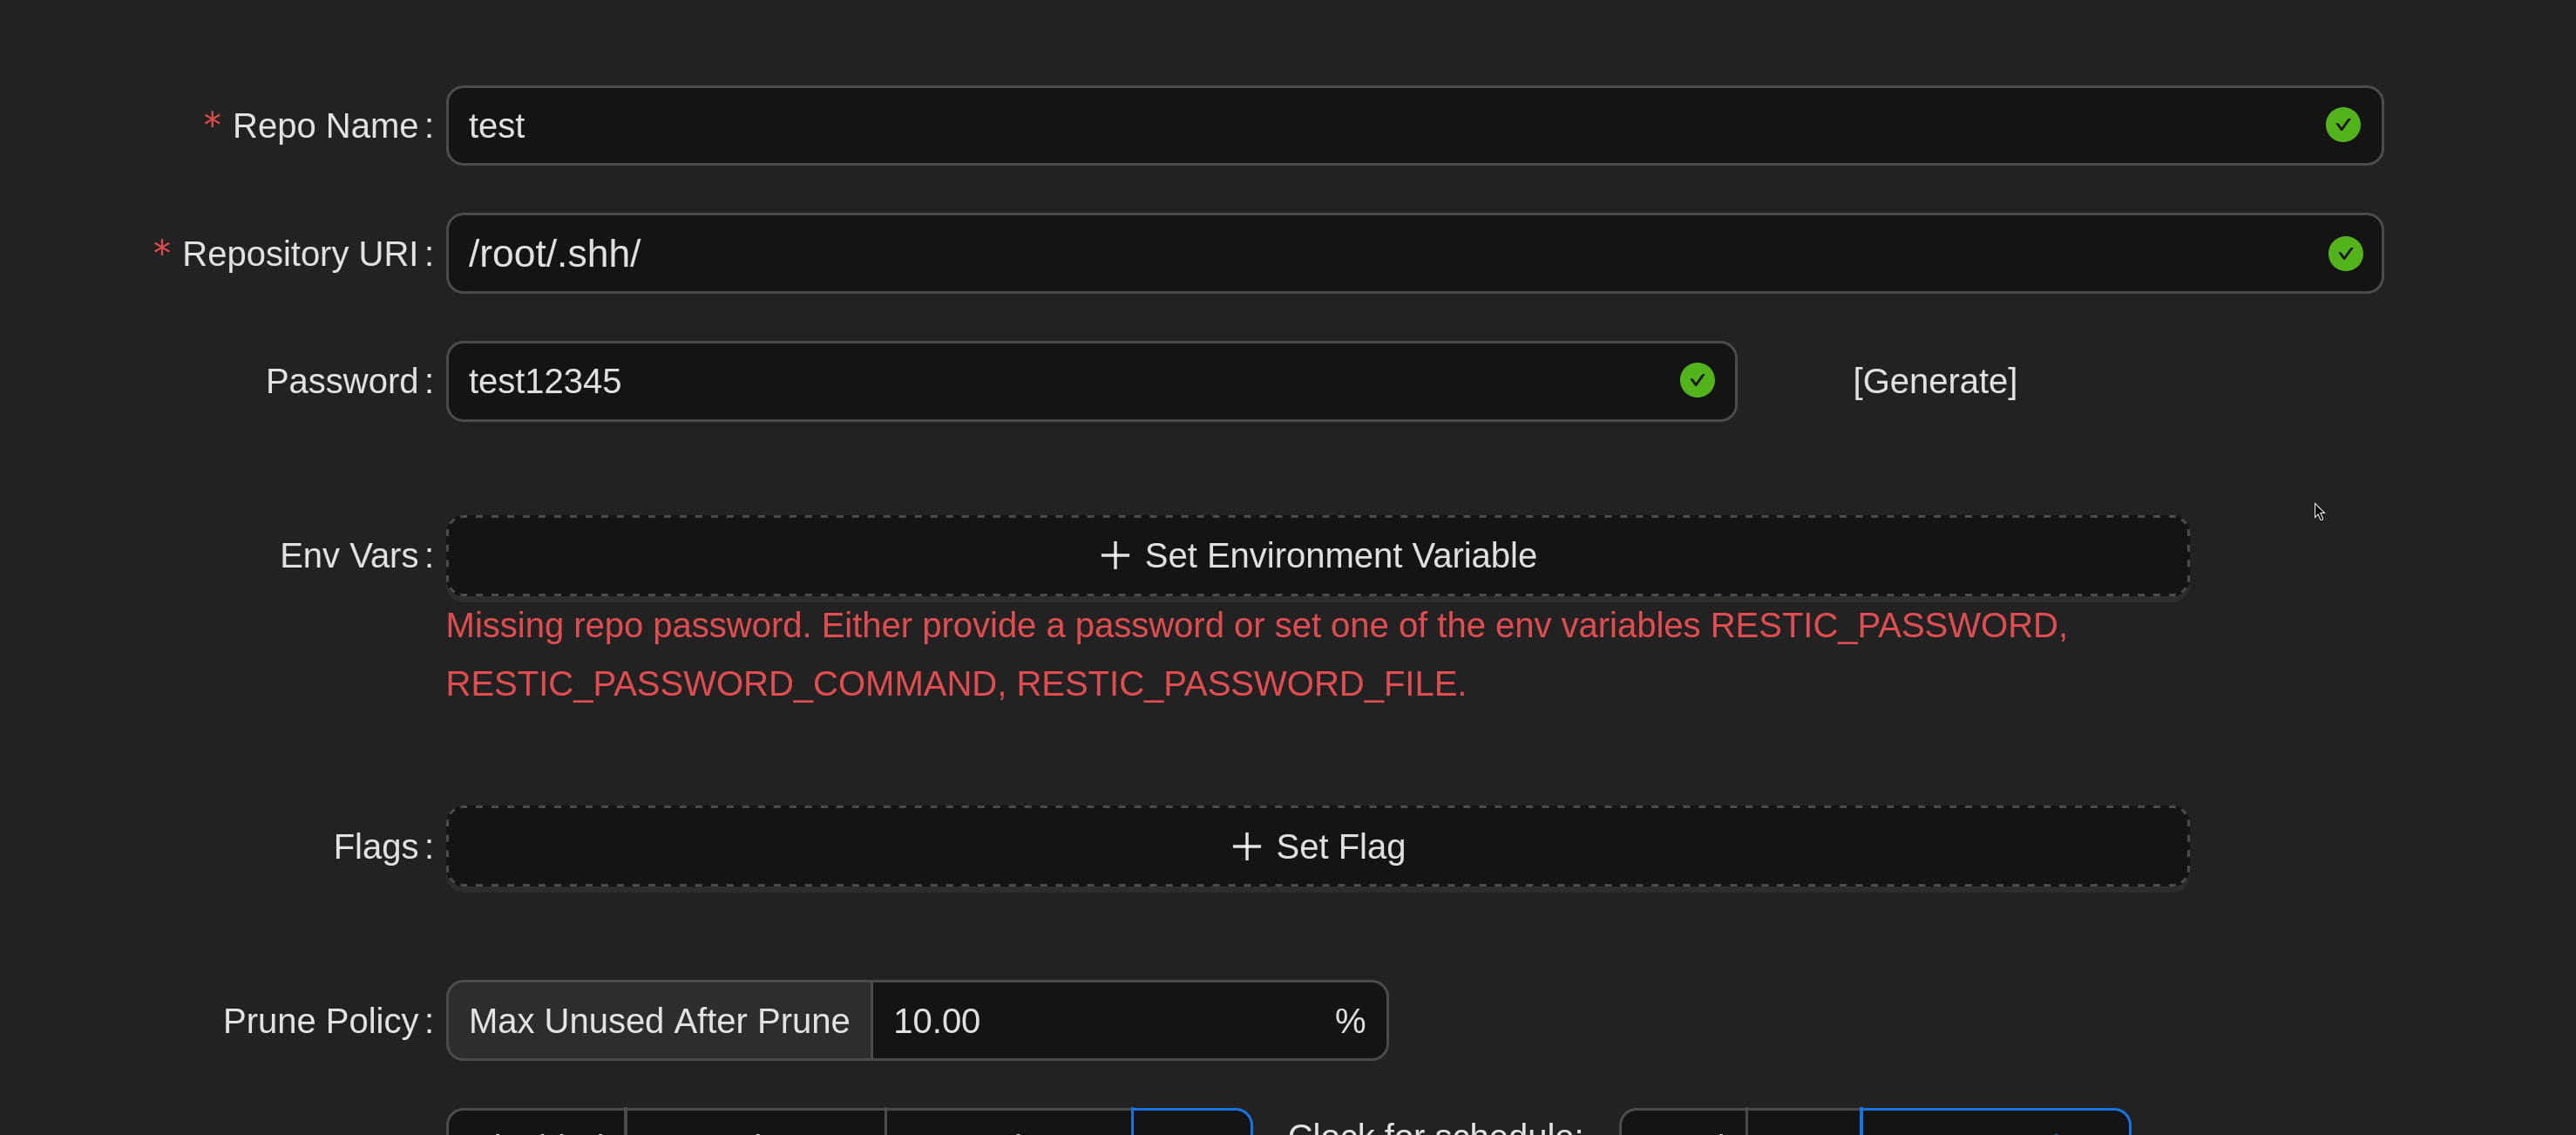Add a new flag with Set Flag
Image resolution: width=2576 pixels, height=1135 pixels.
point(1340,847)
